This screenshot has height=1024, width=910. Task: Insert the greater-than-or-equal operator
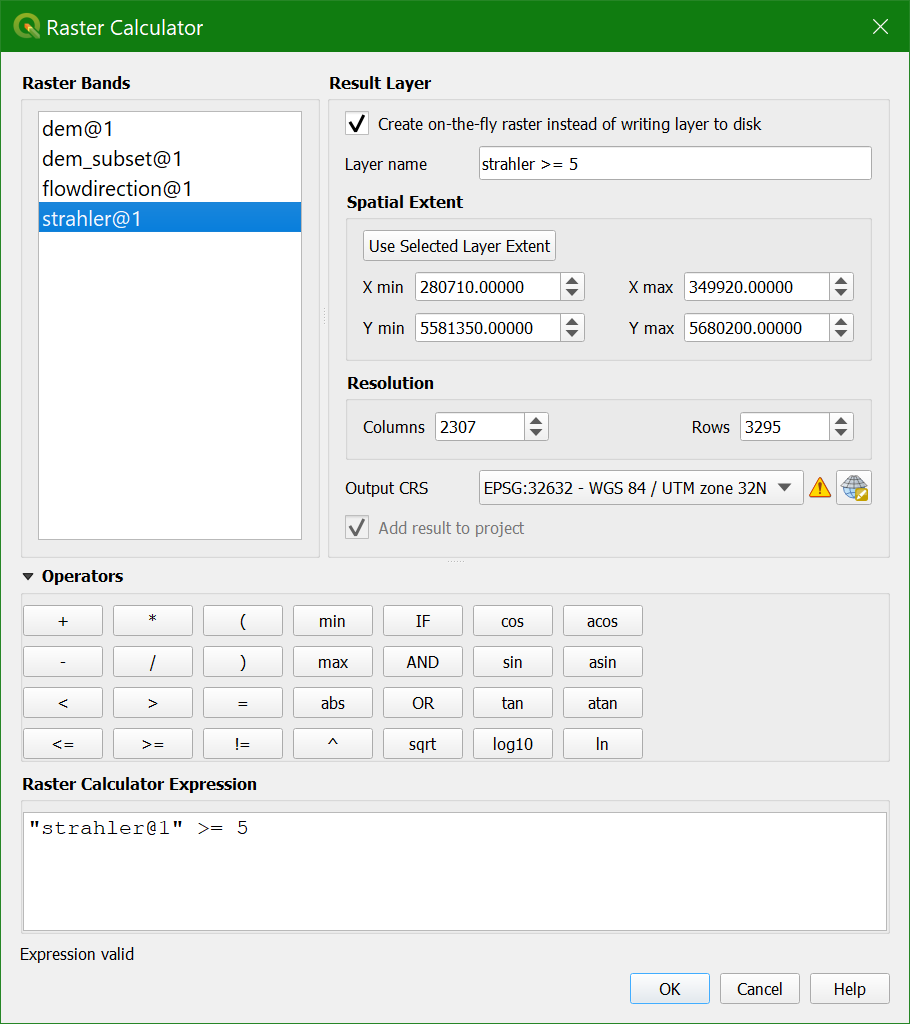point(153,744)
